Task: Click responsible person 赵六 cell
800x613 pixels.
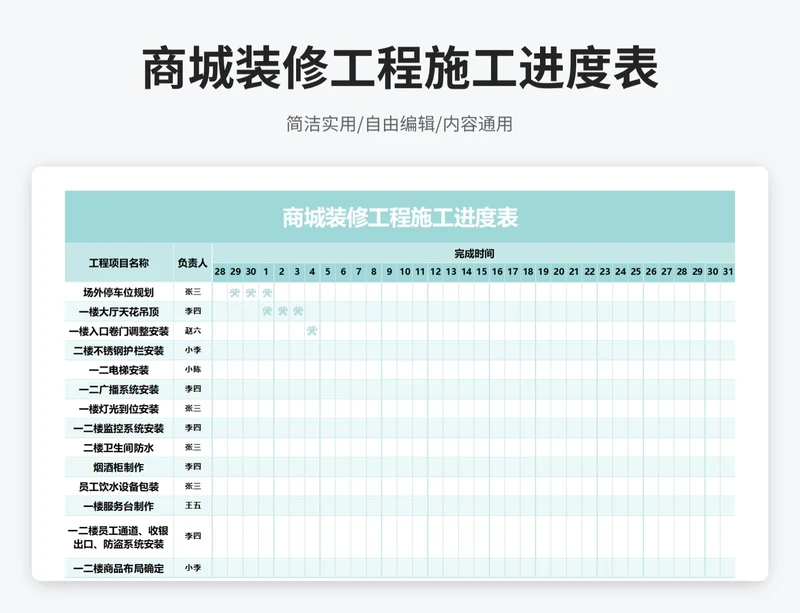Action: tap(192, 331)
